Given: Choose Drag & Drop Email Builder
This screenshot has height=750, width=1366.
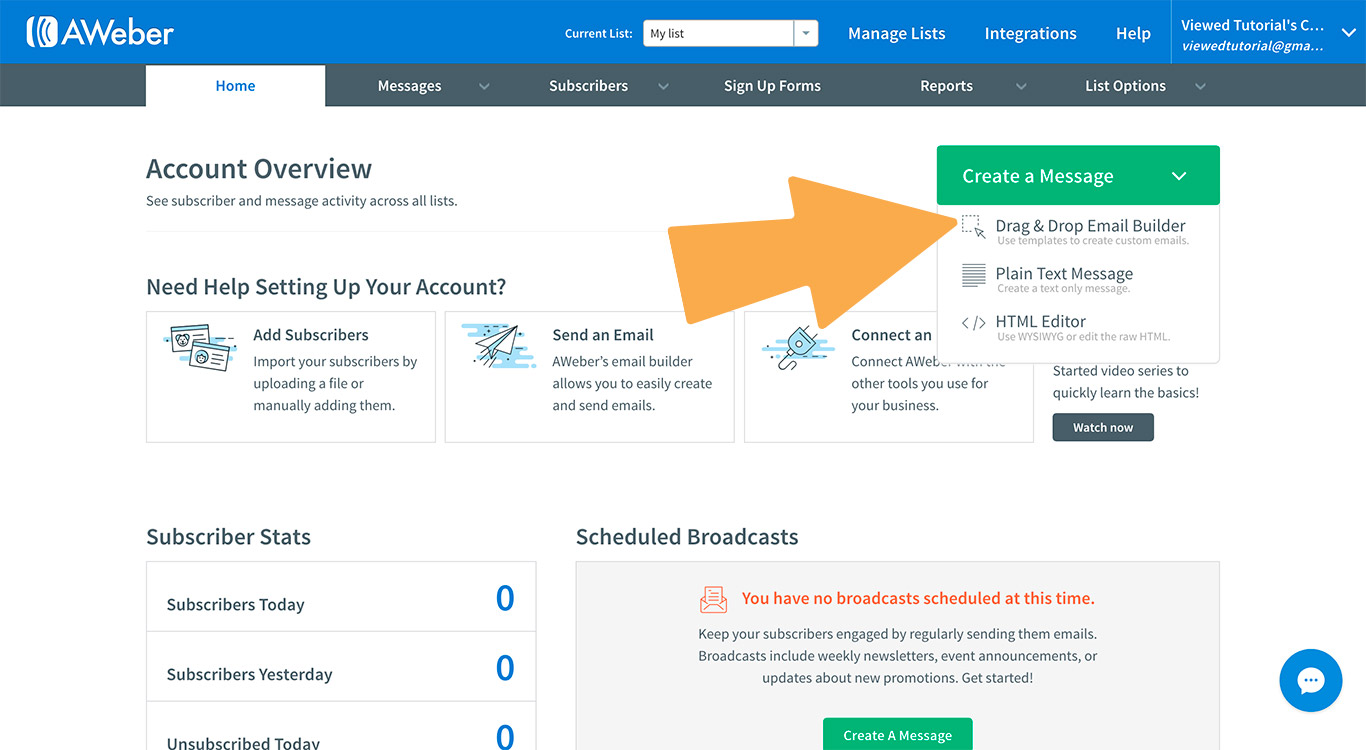Looking at the screenshot, I should pyautogui.click(x=1078, y=231).
